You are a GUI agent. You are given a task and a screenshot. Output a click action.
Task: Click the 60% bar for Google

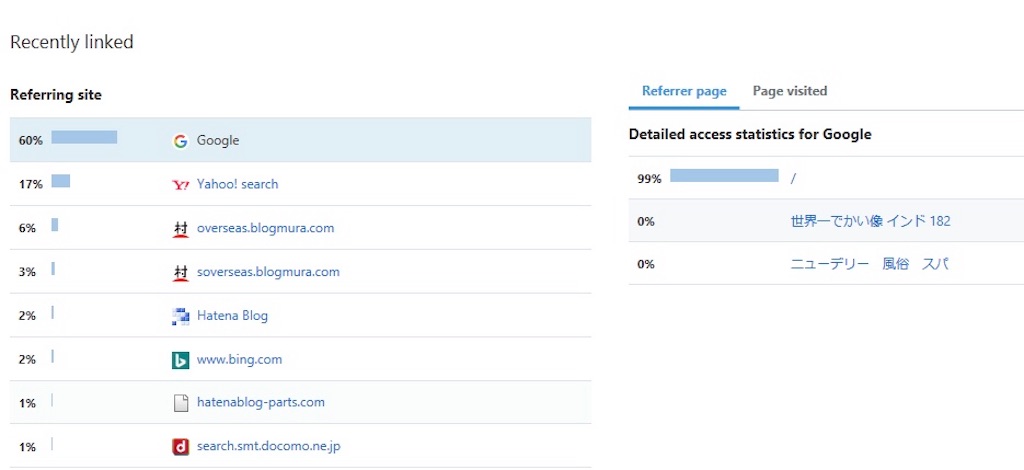pyautogui.click(x=84, y=137)
